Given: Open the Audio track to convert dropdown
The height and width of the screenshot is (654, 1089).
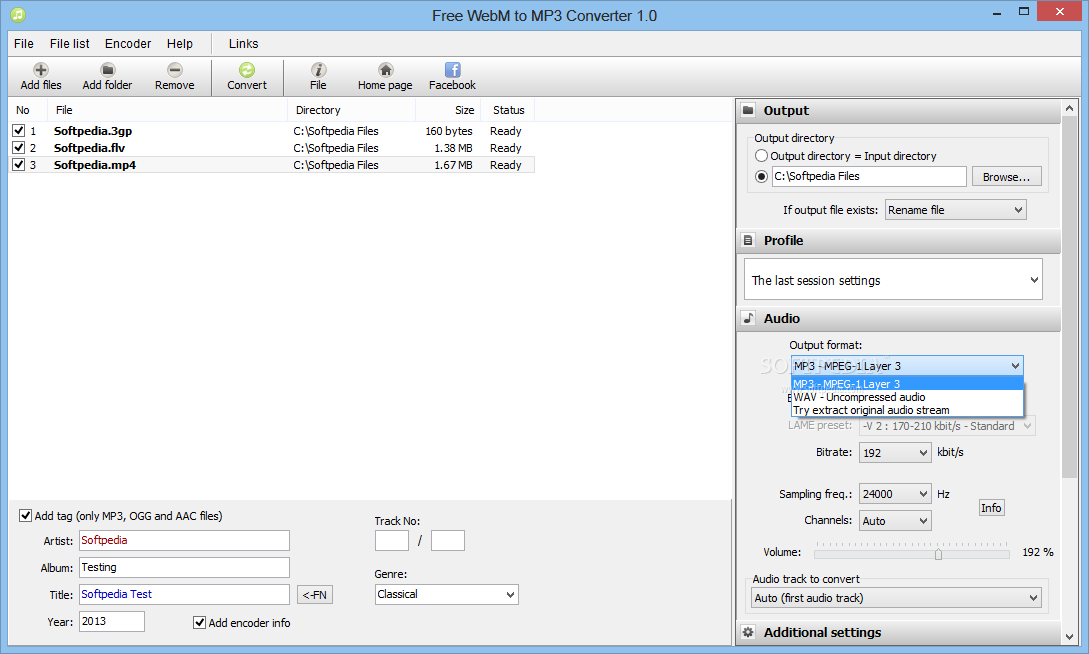Looking at the screenshot, I should click(x=896, y=598).
